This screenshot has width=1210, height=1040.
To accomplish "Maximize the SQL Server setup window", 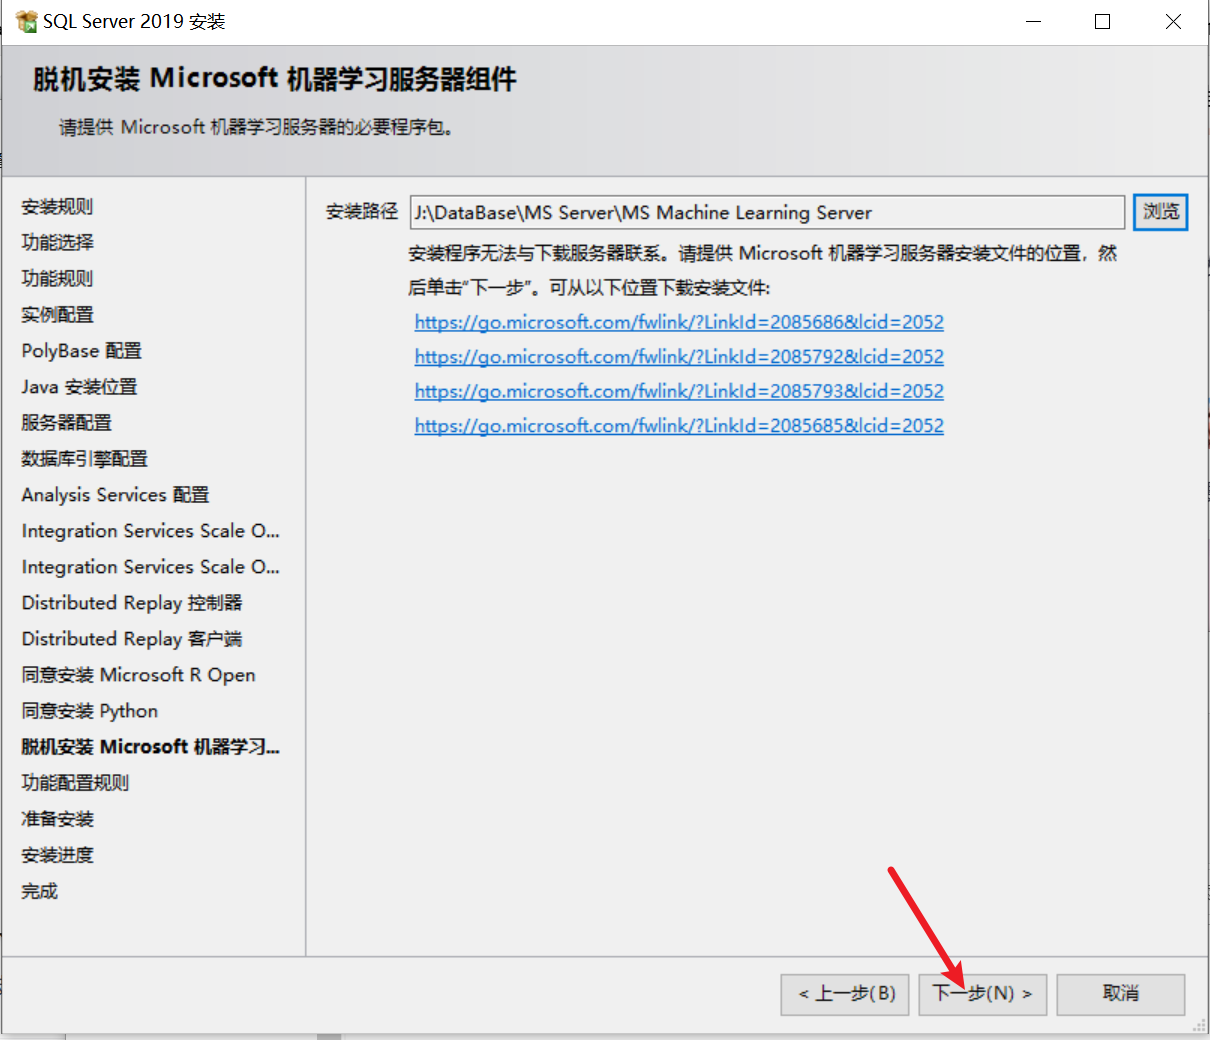I will tap(1102, 21).
